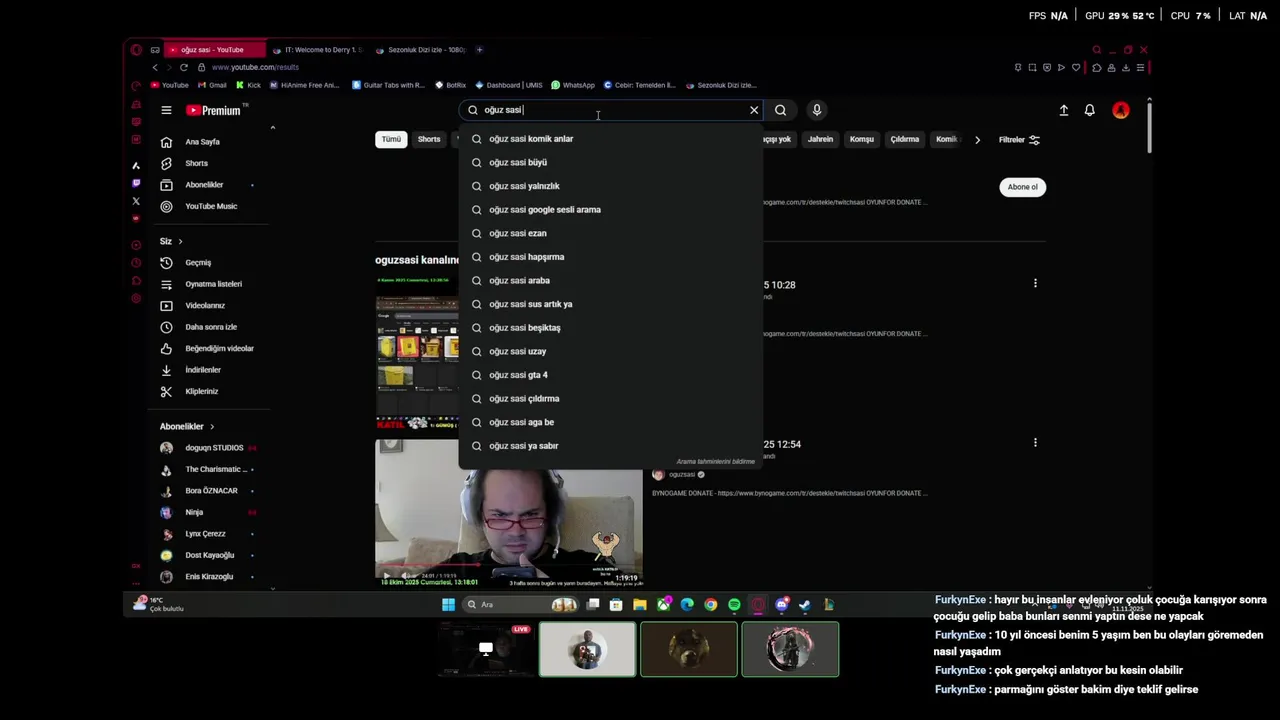Viewport: 1280px width, 720px height.
Task: Open Discord from the Windows taskbar
Action: 782,604
